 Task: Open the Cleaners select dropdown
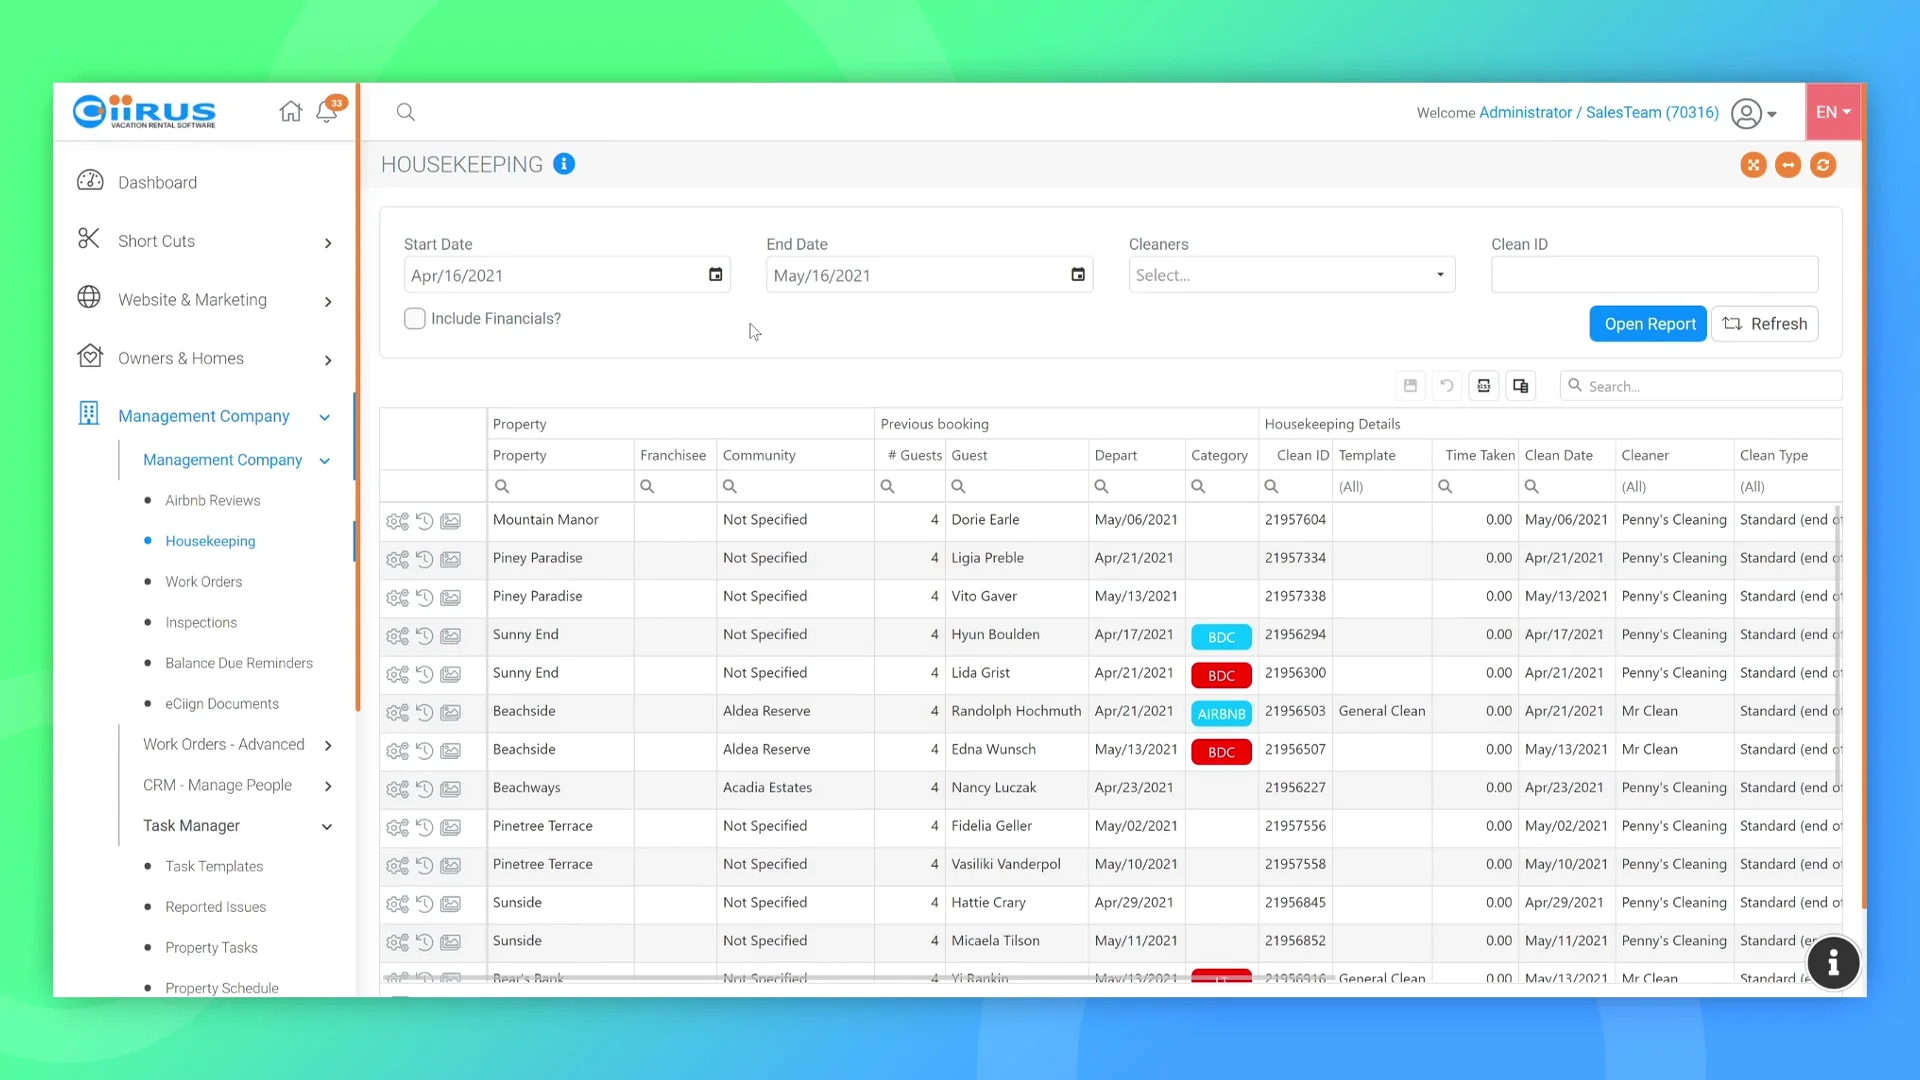click(1291, 275)
